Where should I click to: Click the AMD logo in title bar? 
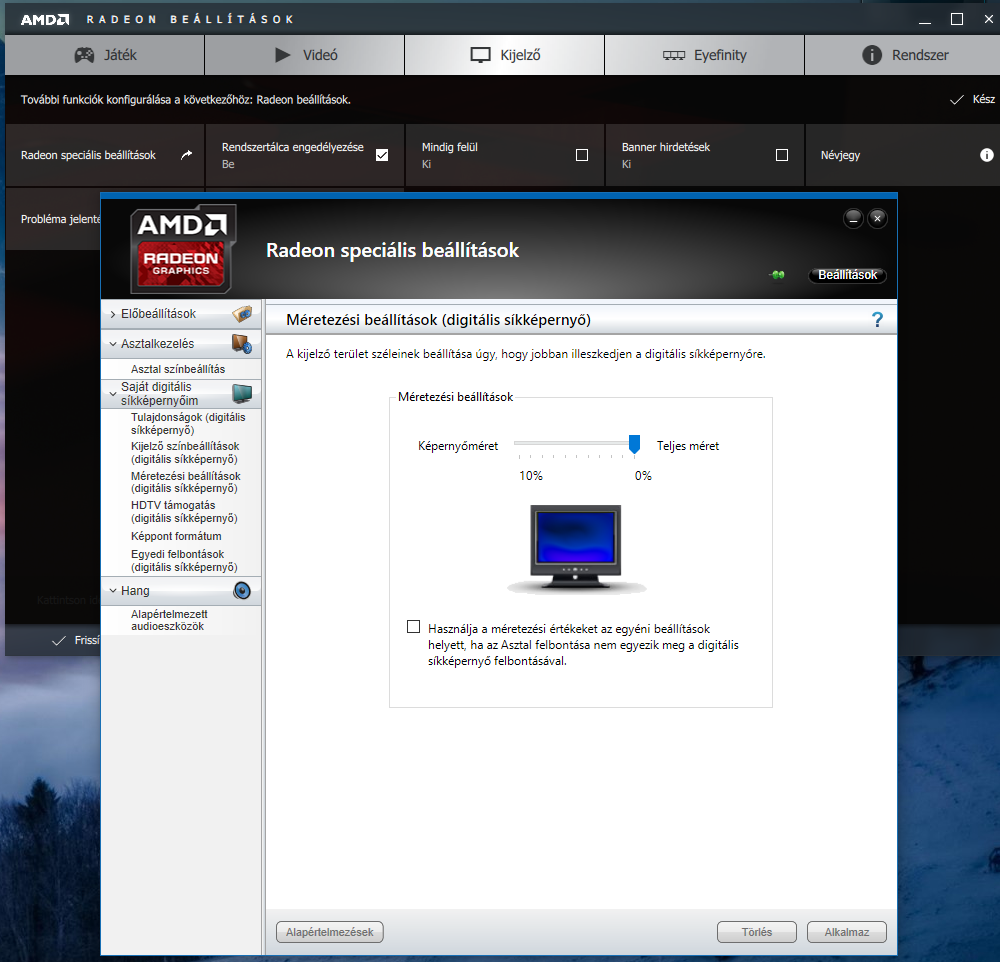[45, 19]
